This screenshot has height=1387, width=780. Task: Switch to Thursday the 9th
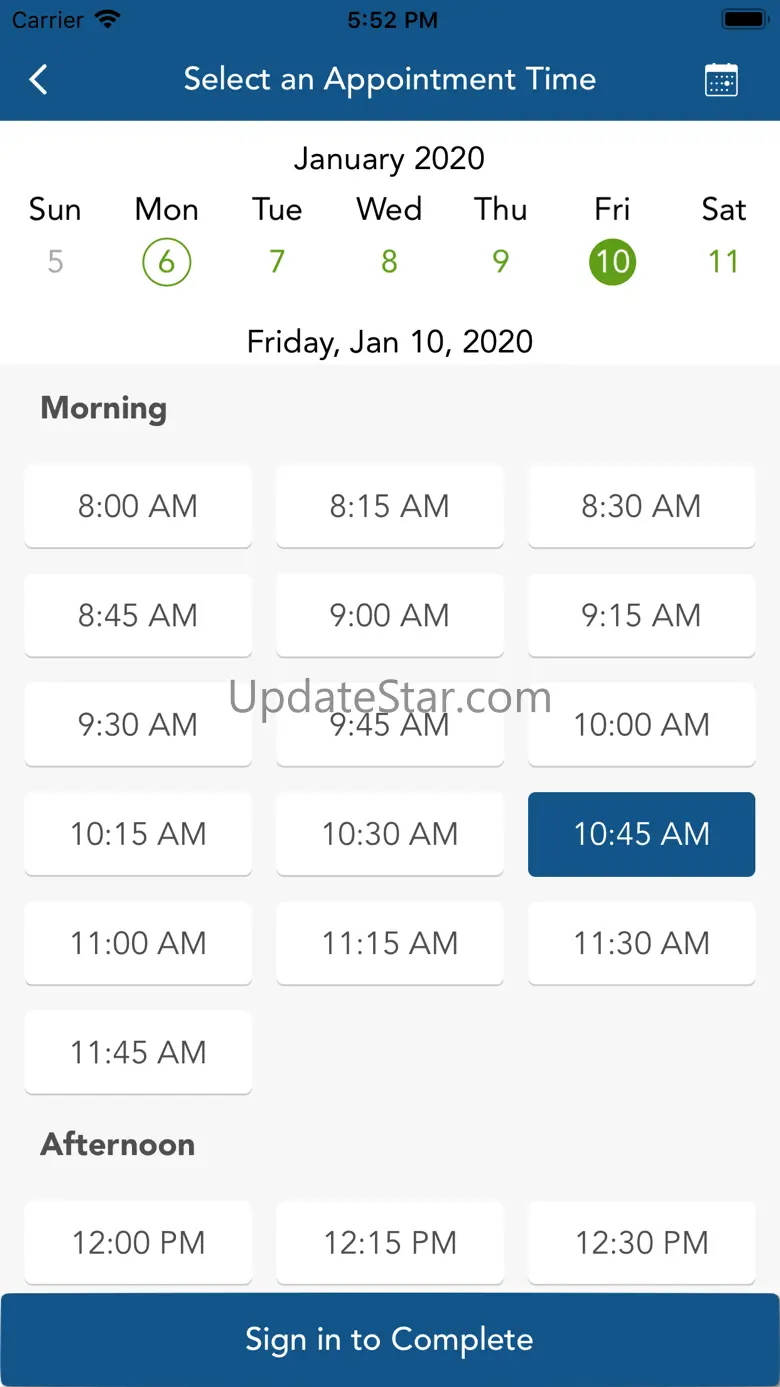[500, 262]
